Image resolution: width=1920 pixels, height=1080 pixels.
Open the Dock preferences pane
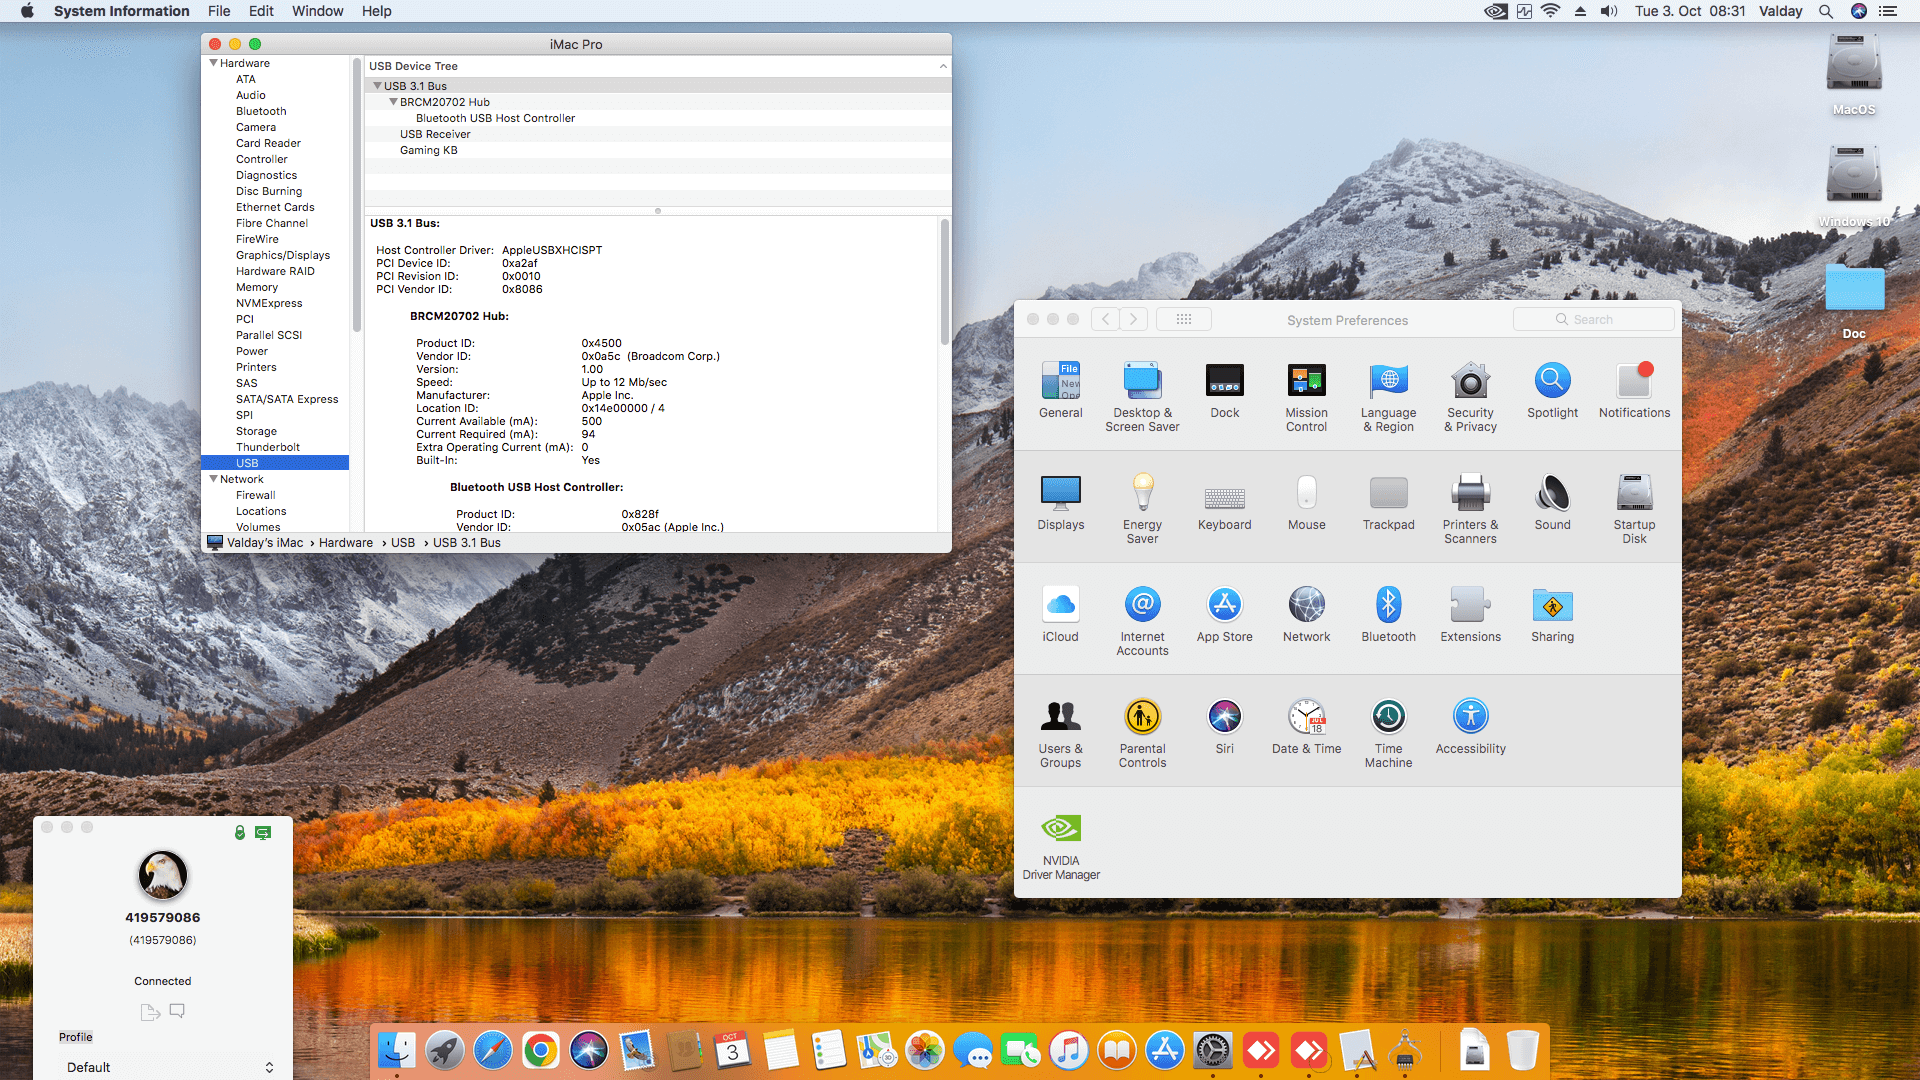pos(1224,390)
